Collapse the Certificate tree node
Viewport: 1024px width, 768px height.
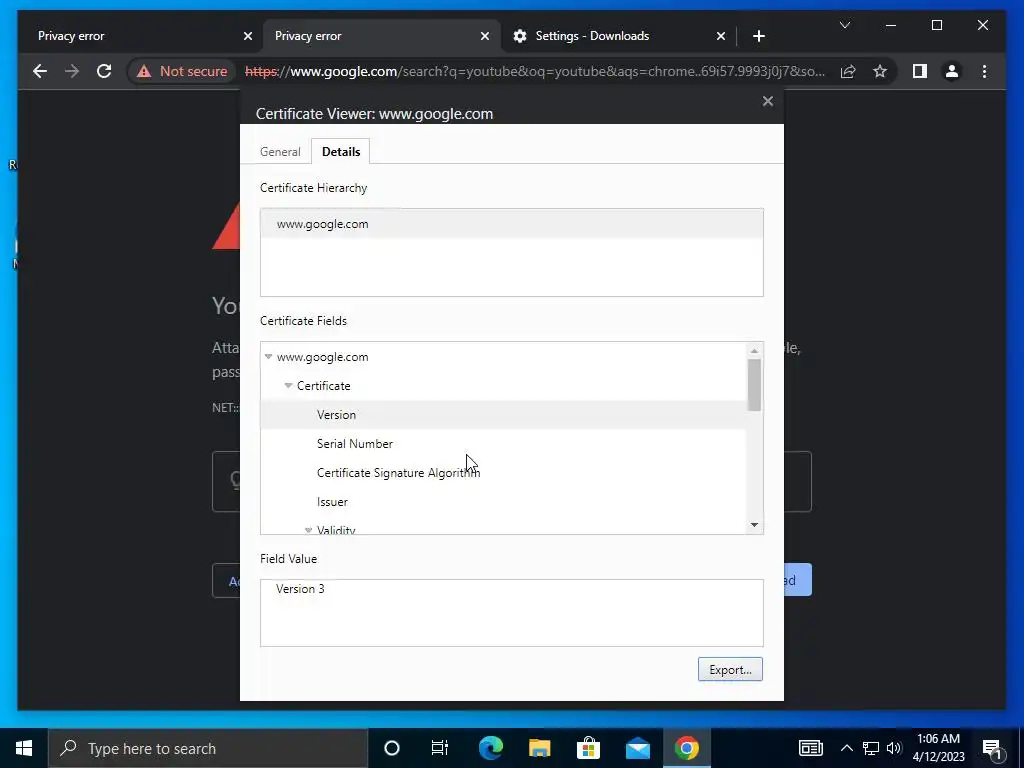tap(288, 385)
